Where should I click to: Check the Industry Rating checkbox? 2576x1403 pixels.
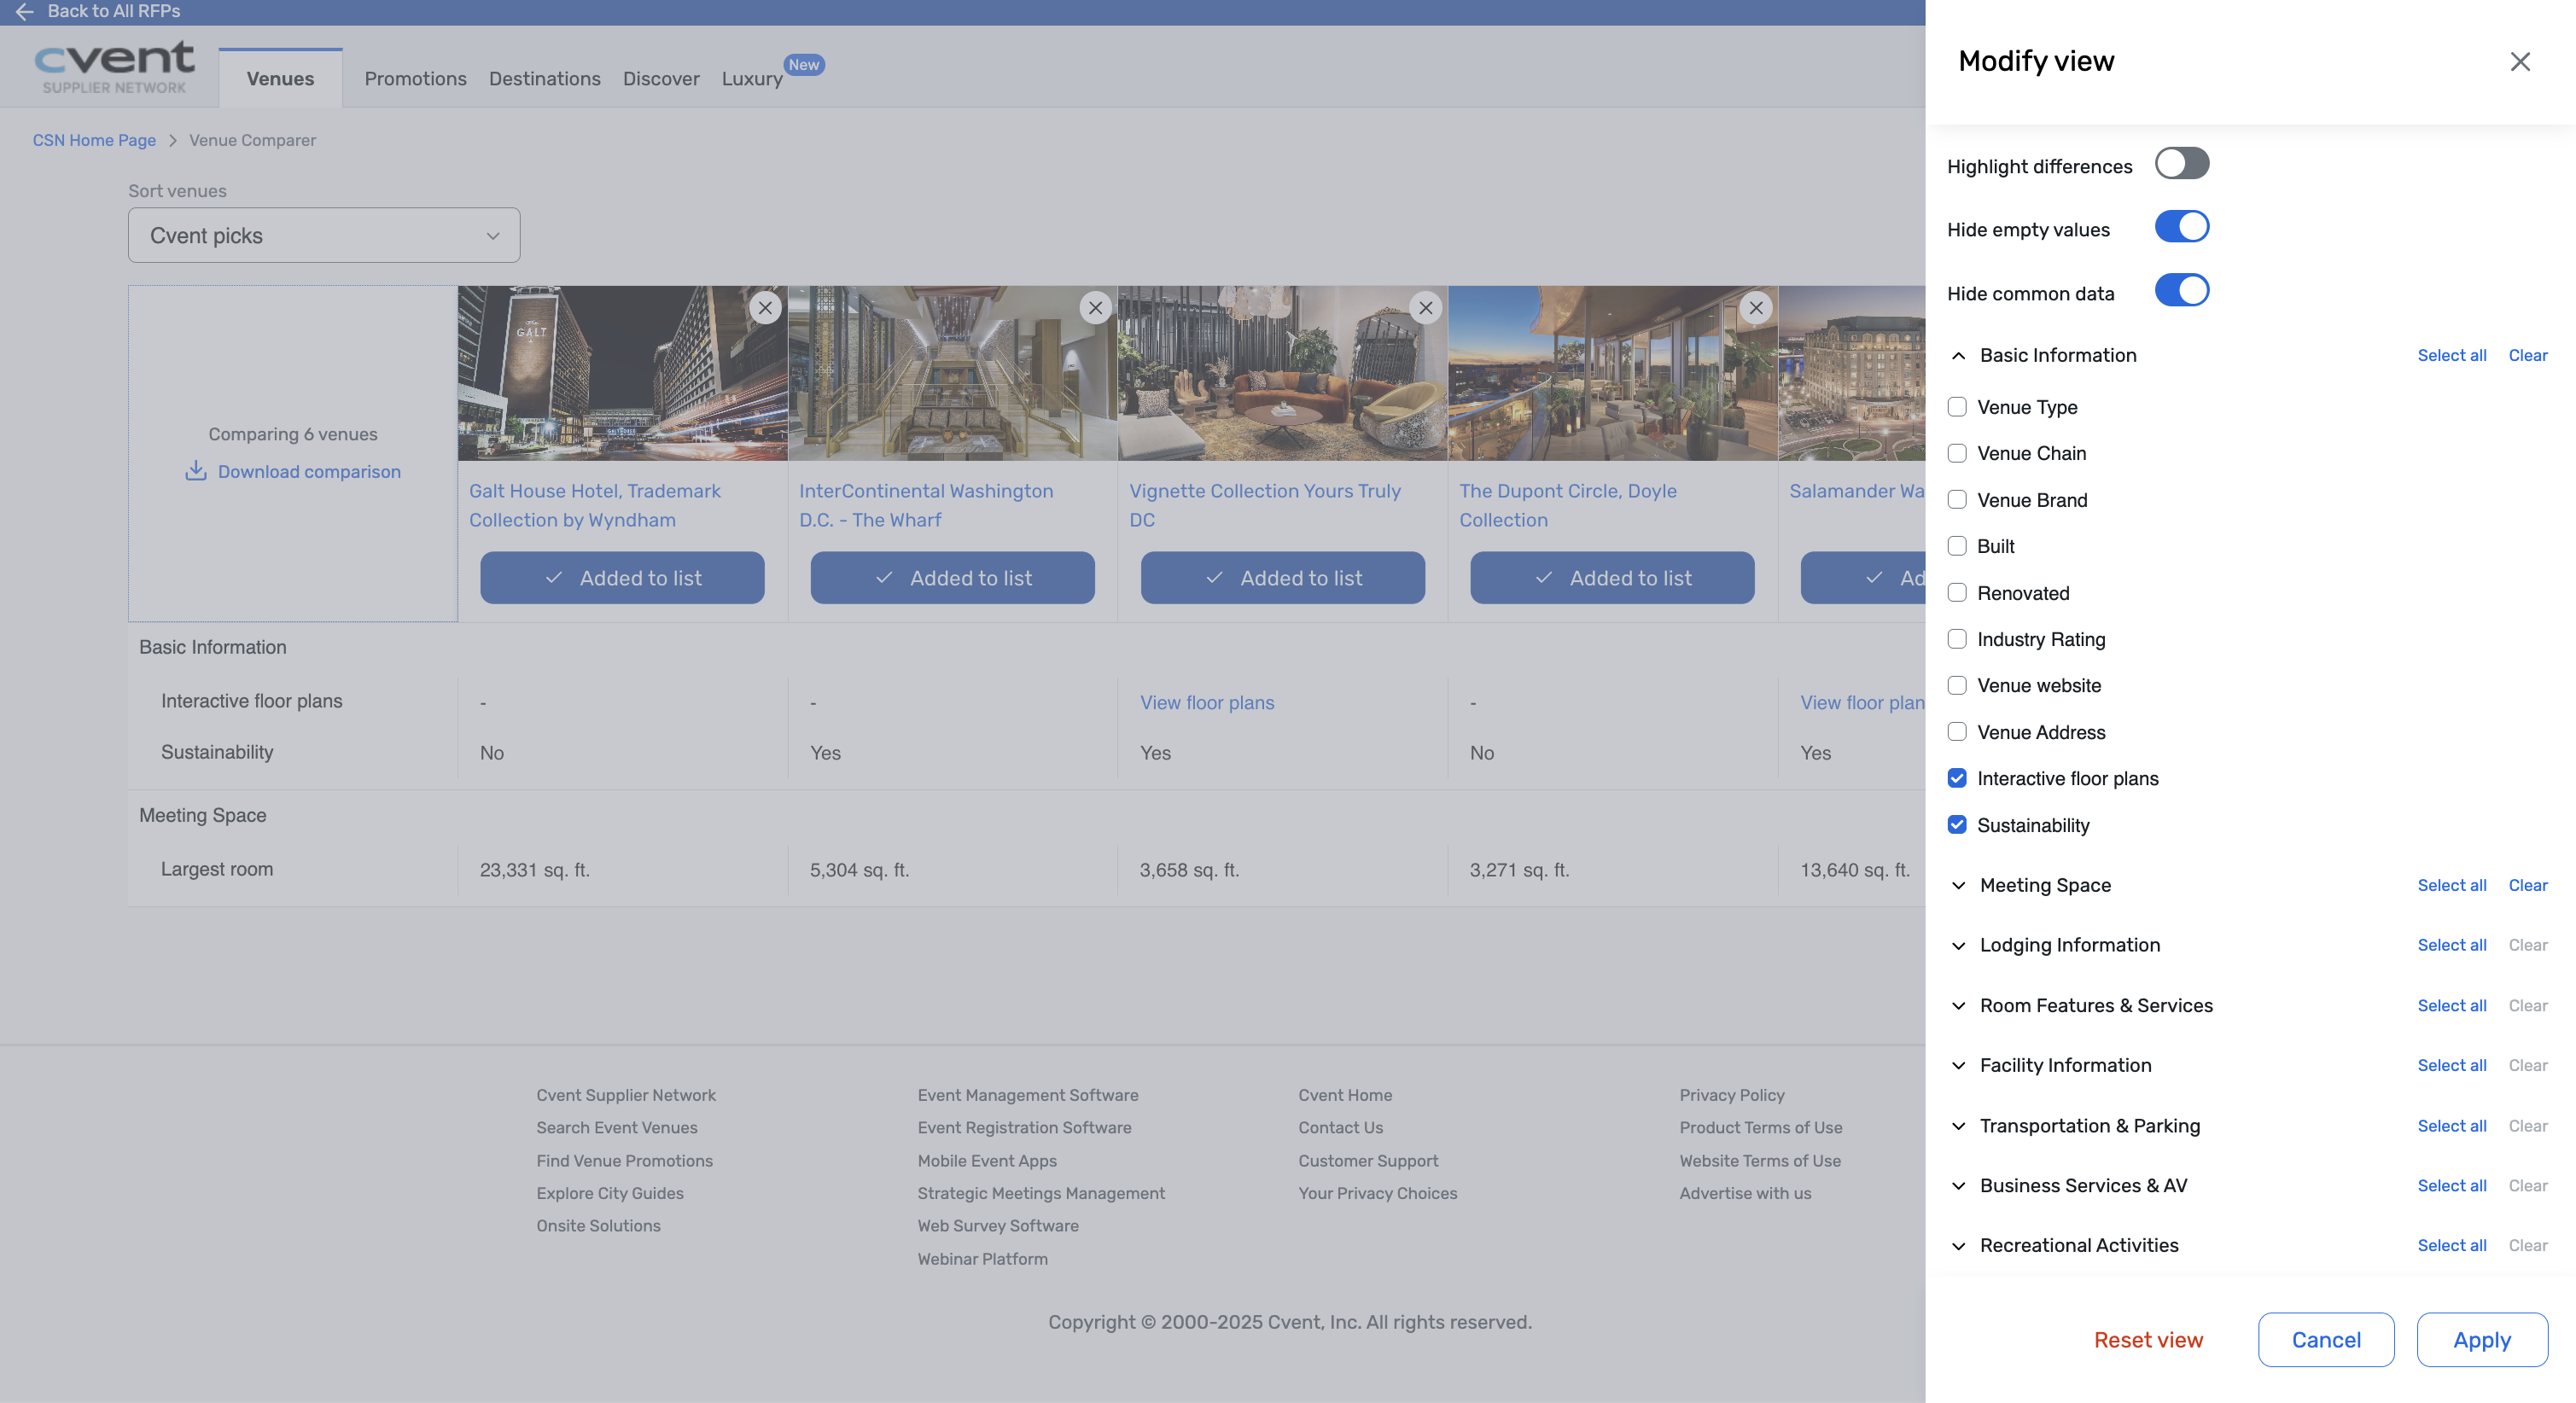[x=1957, y=639]
